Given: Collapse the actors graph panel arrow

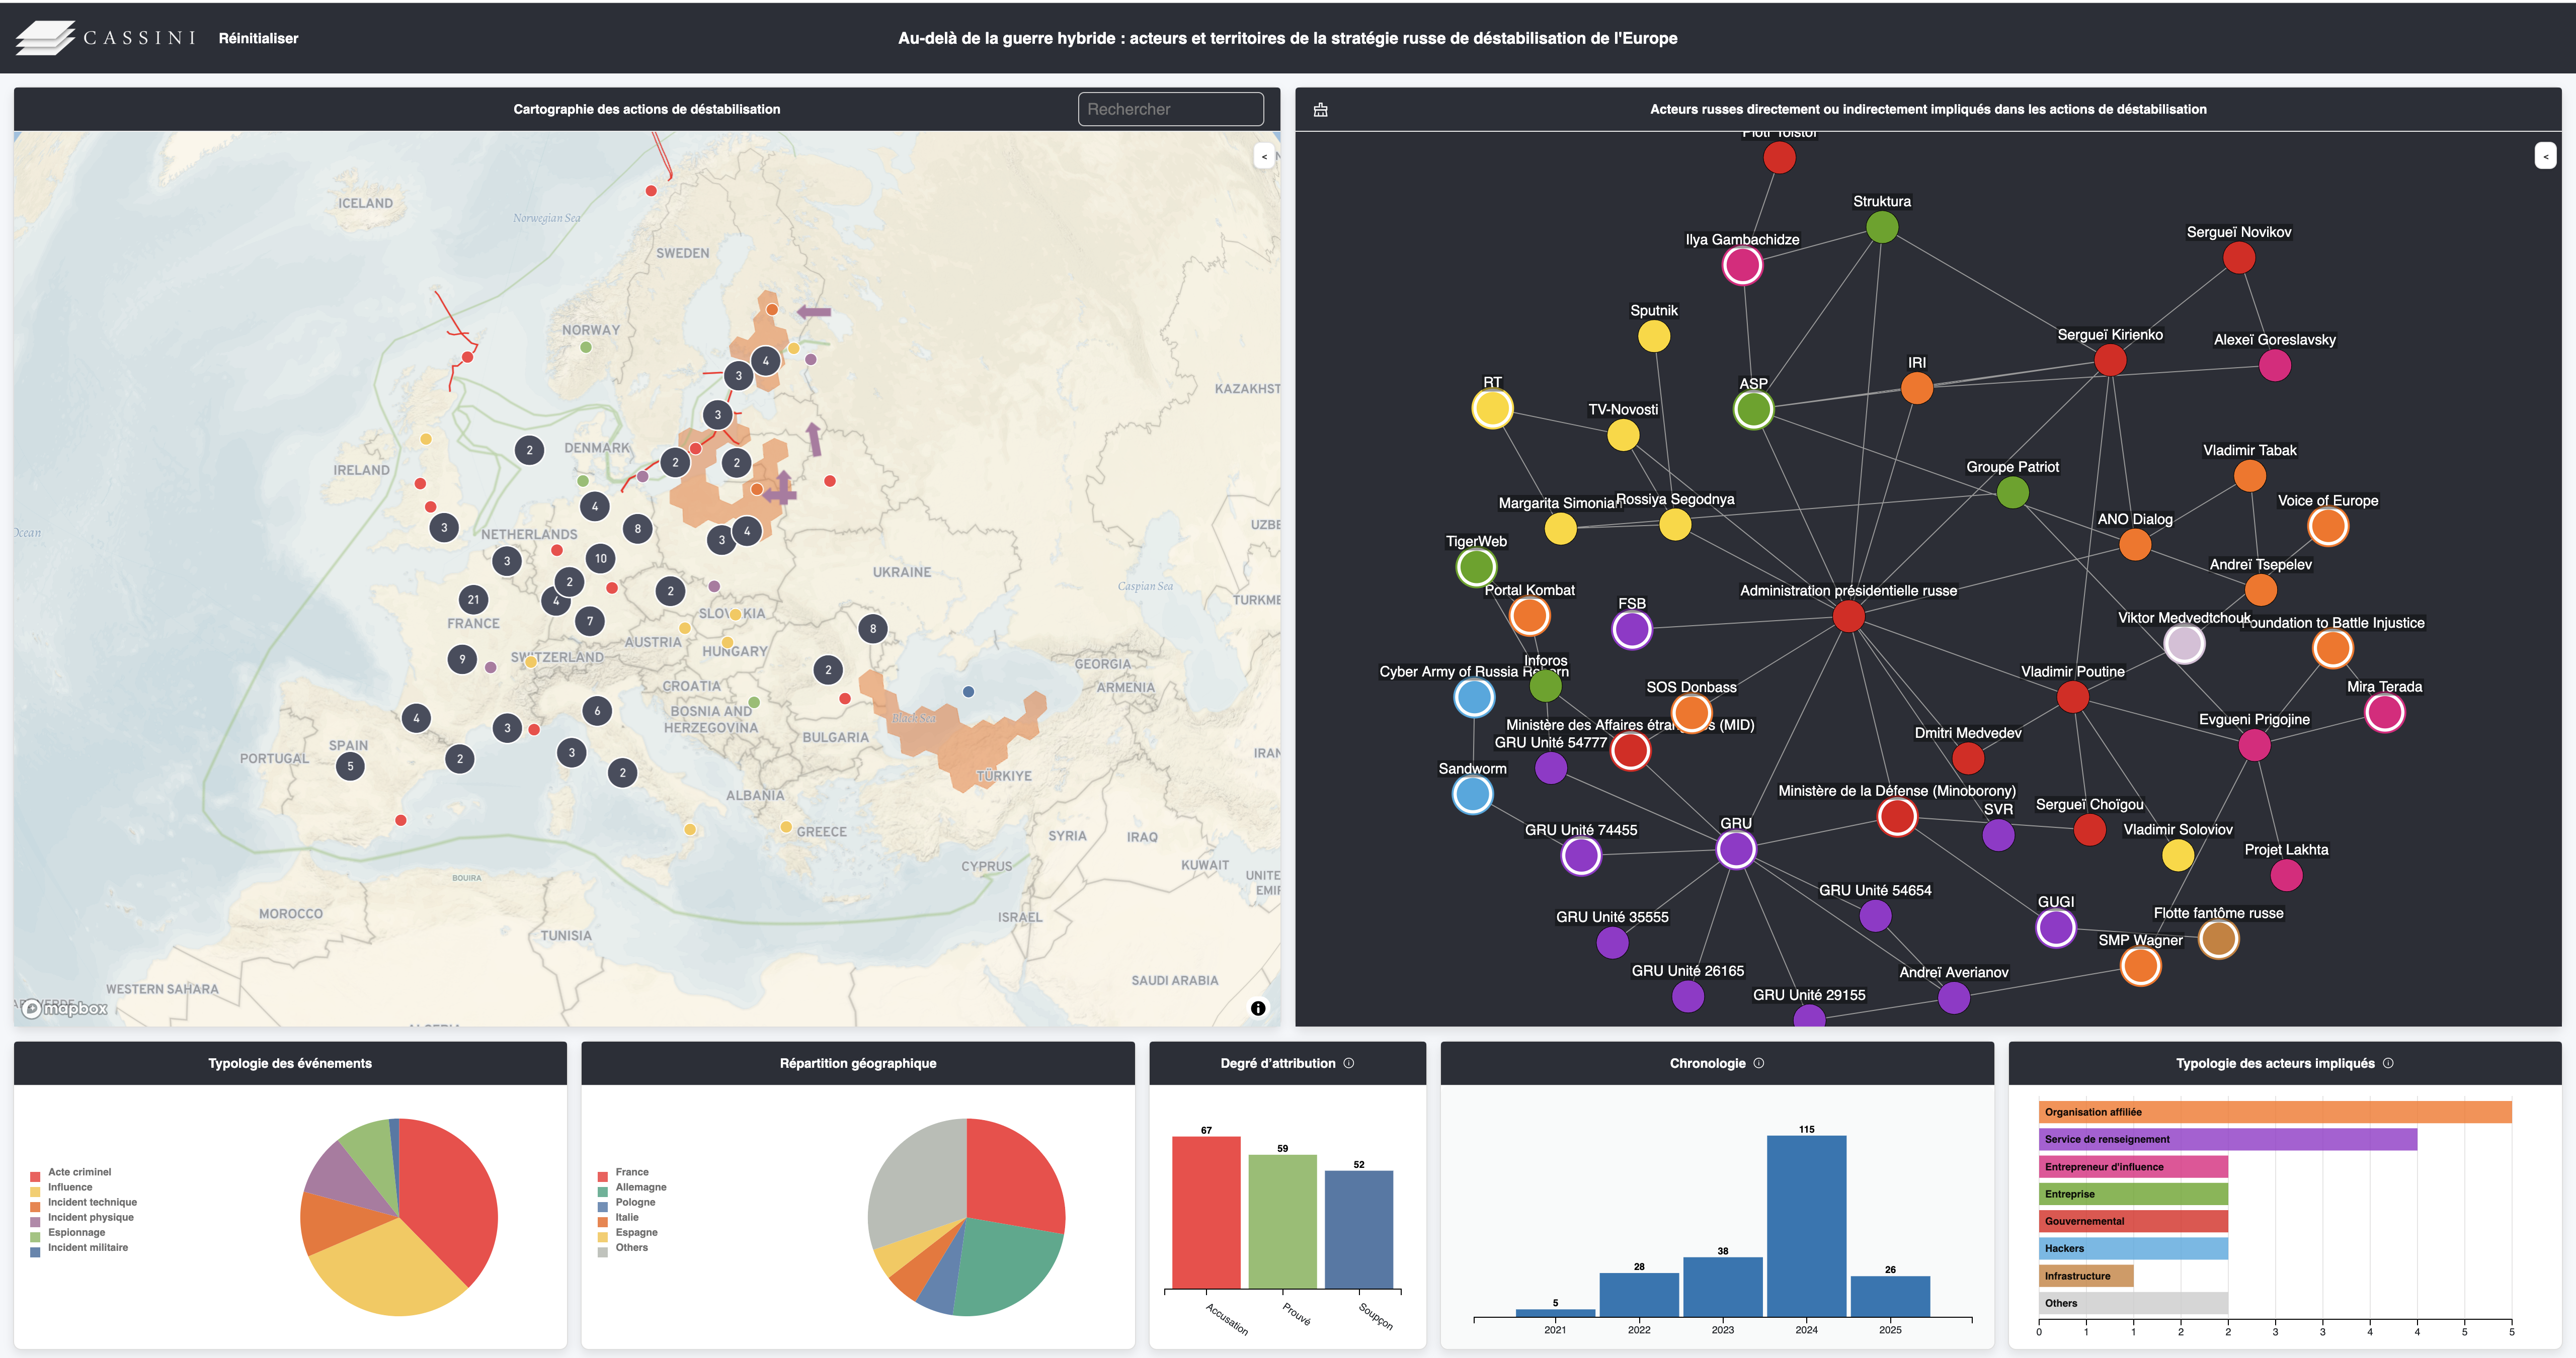Looking at the screenshot, I should [2545, 156].
